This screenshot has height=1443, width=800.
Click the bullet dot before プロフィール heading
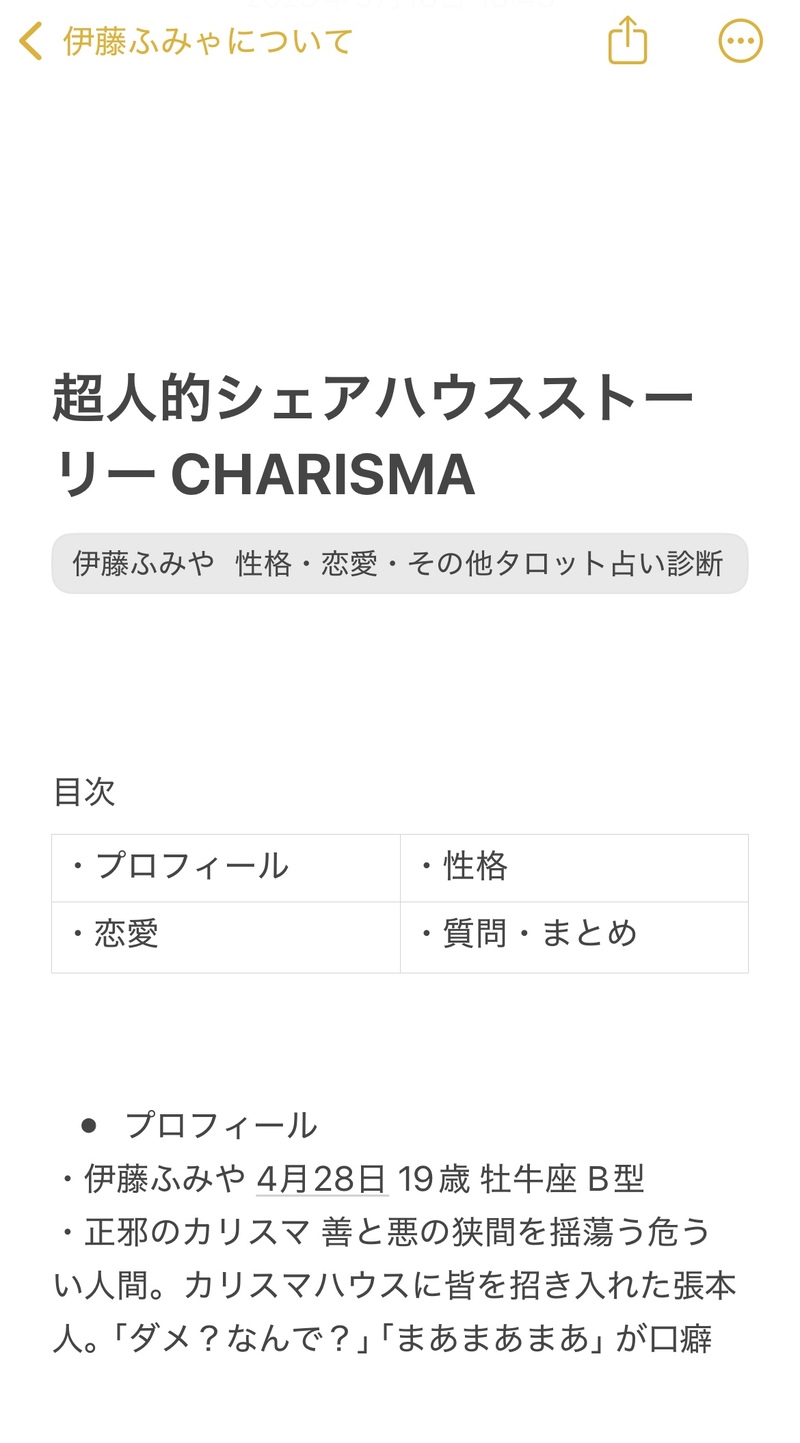89,1126
